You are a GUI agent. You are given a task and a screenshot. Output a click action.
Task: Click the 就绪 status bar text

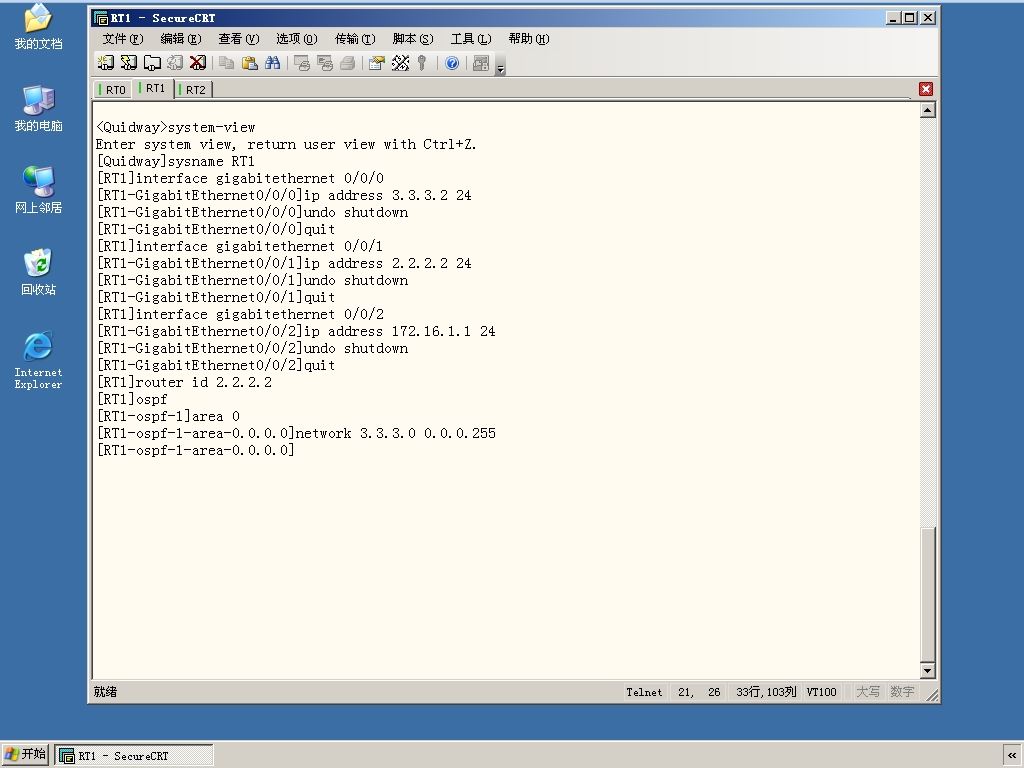(105, 692)
